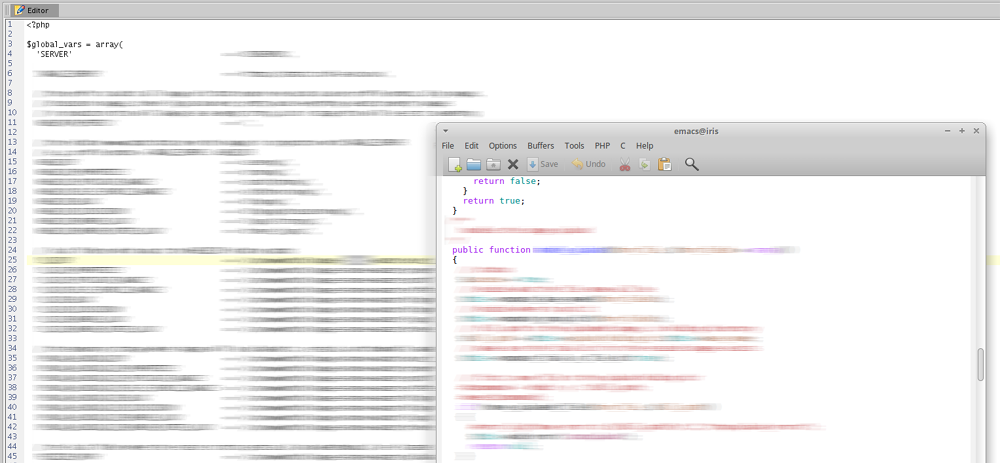Click the New file icon in emacs toolbar
Viewport: 1000px width, 463px height.
(455, 165)
